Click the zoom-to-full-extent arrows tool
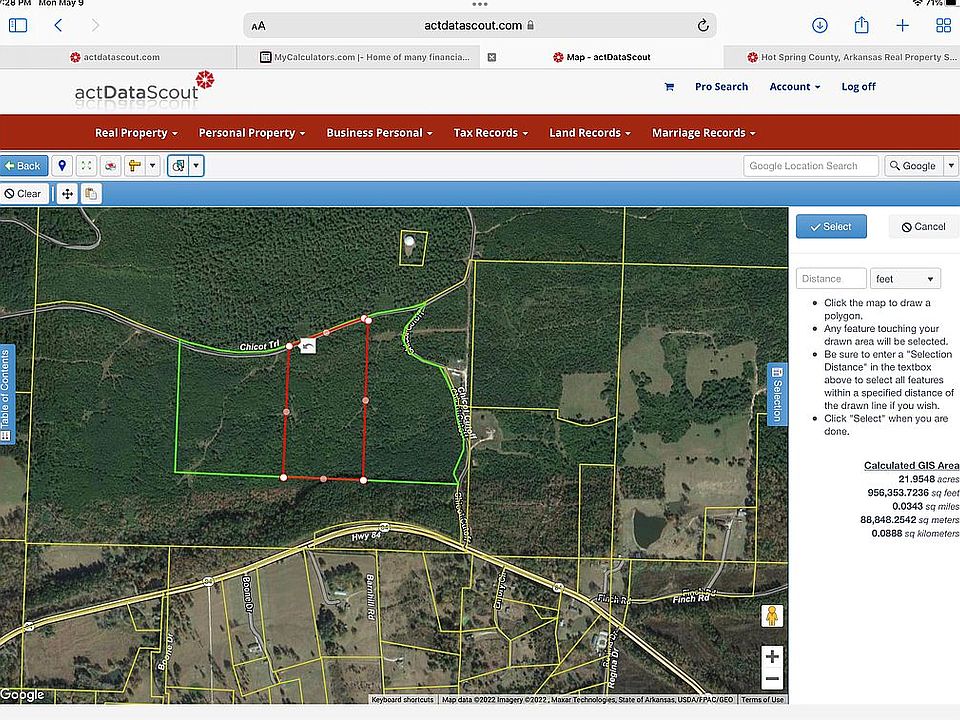 coord(86,166)
